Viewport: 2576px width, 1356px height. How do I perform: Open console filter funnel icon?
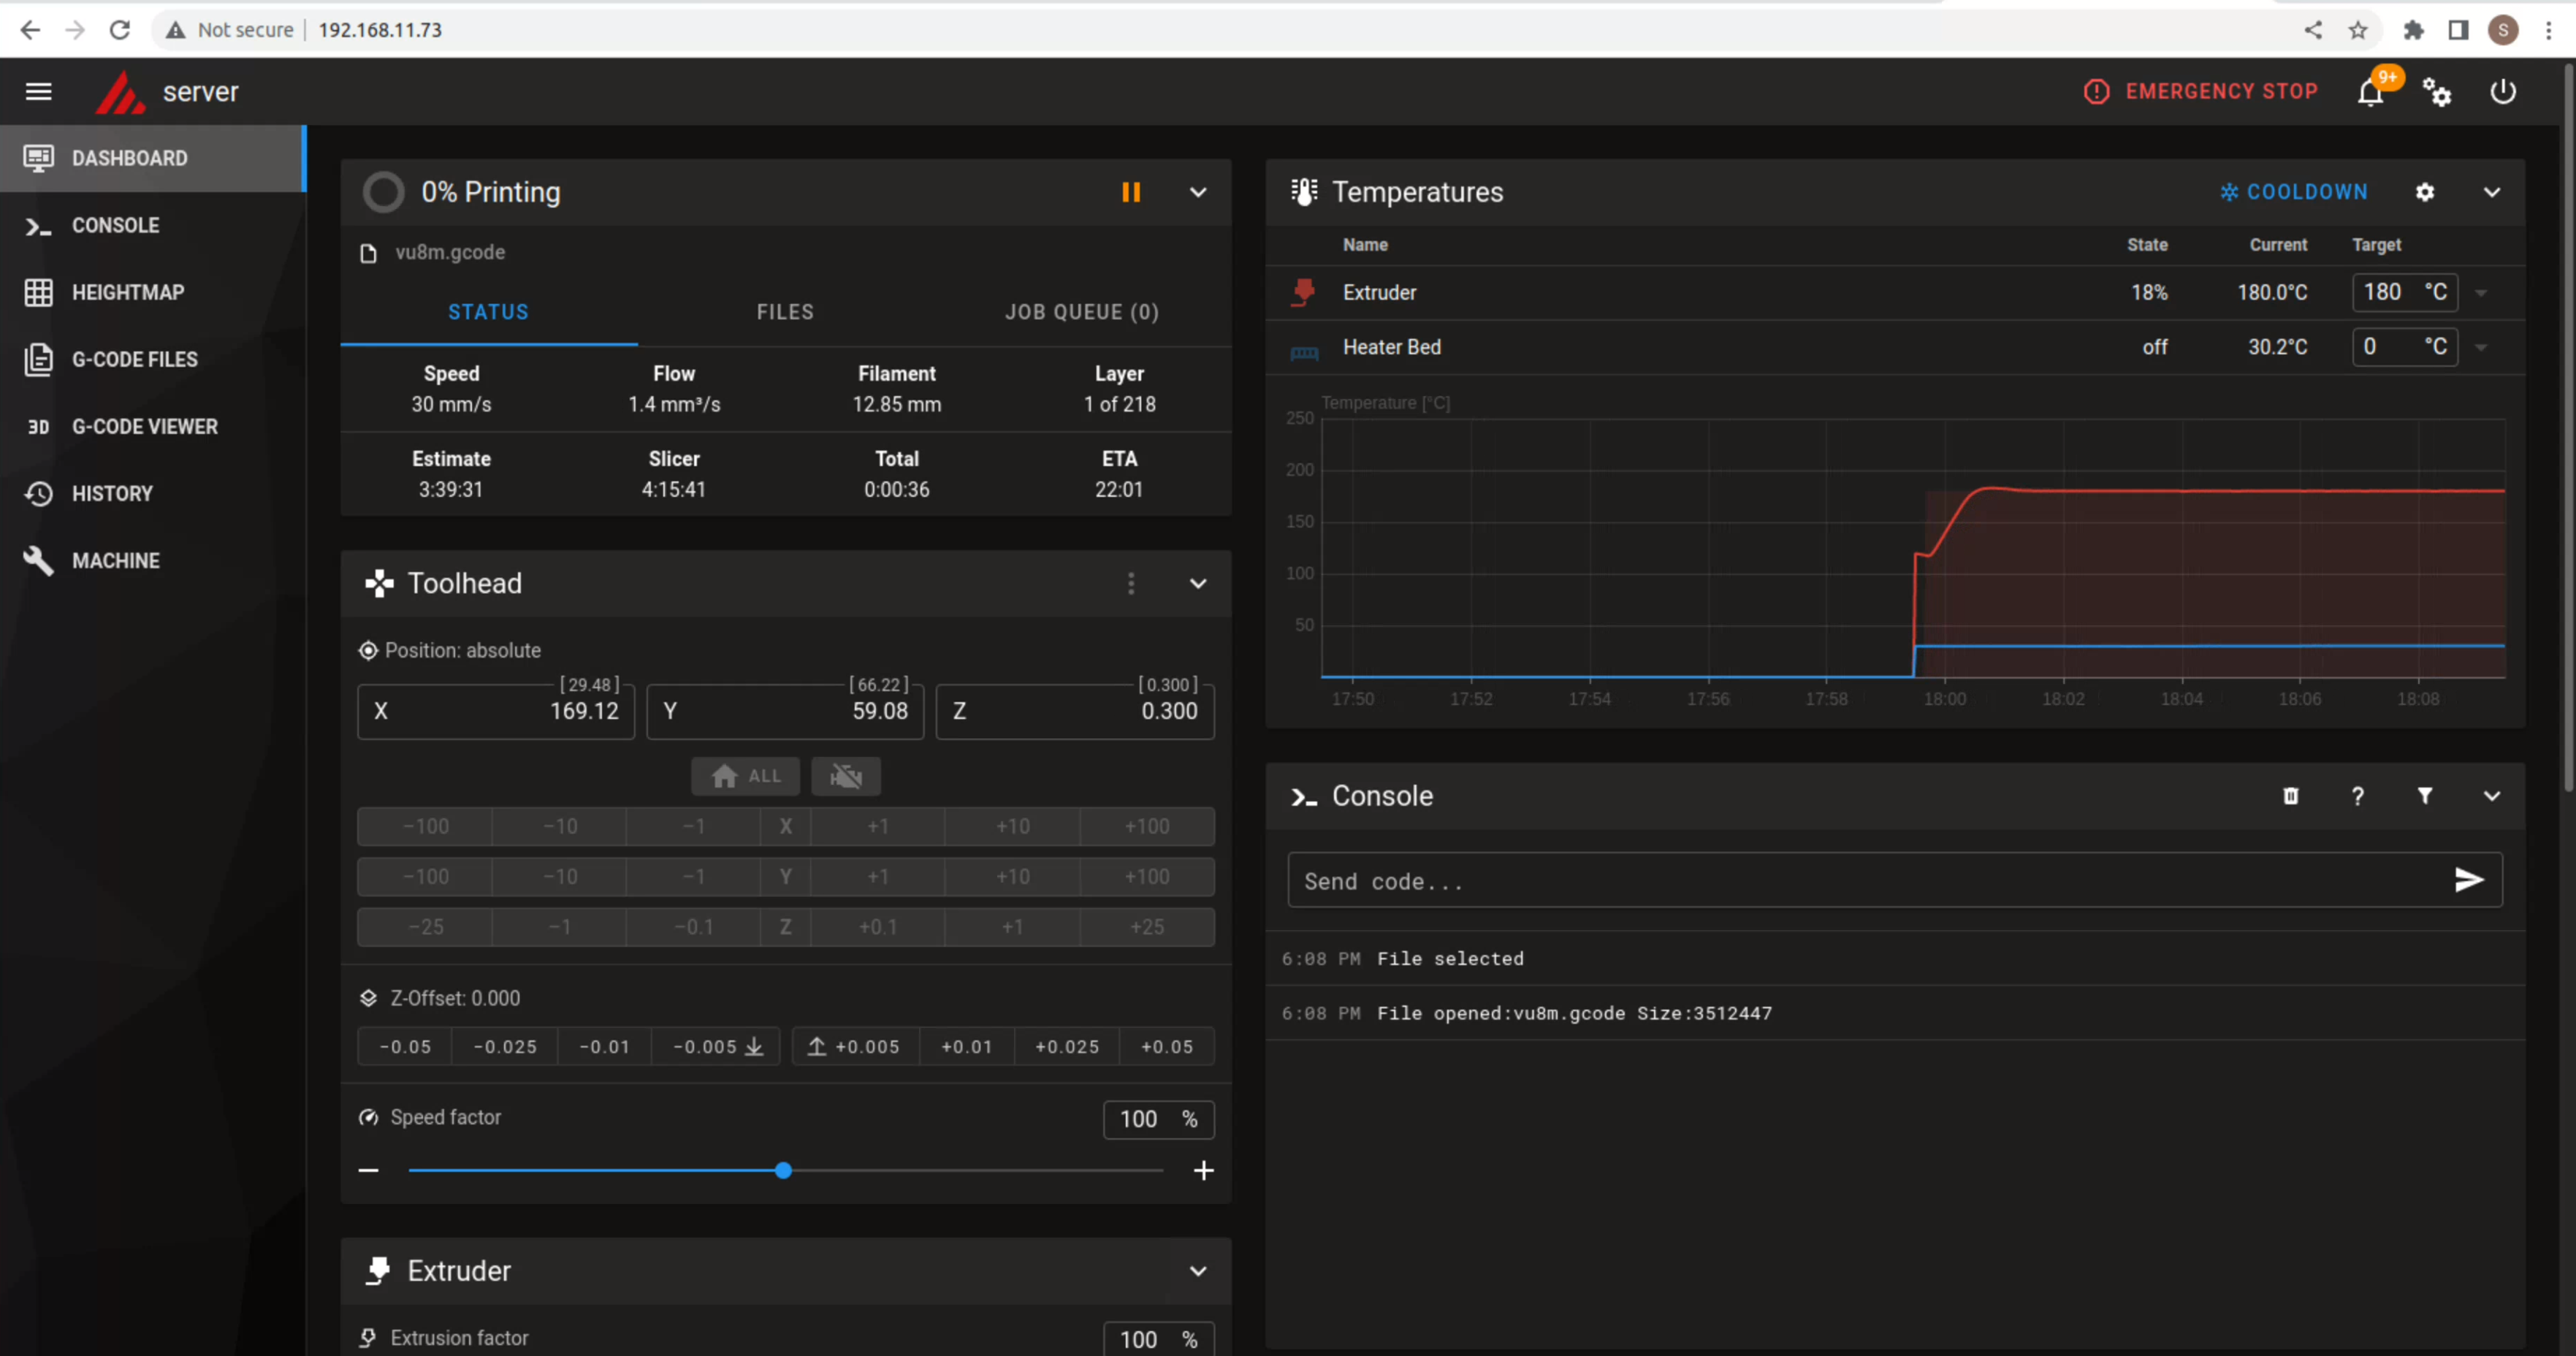pyautogui.click(x=2424, y=796)
